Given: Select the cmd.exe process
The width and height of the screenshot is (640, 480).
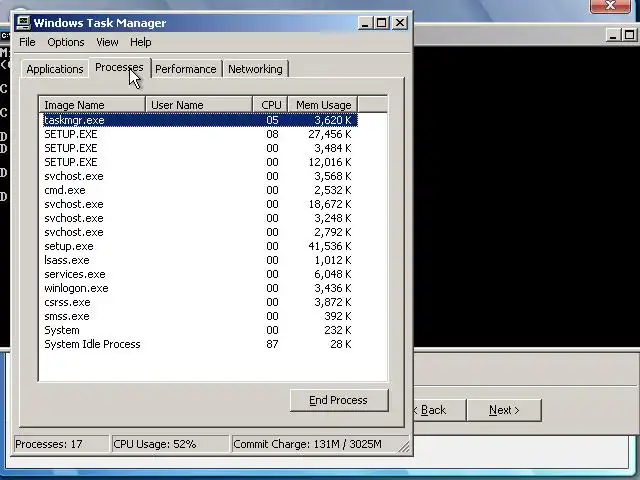Looking at the screenshot, I should (x=200, y=190).
